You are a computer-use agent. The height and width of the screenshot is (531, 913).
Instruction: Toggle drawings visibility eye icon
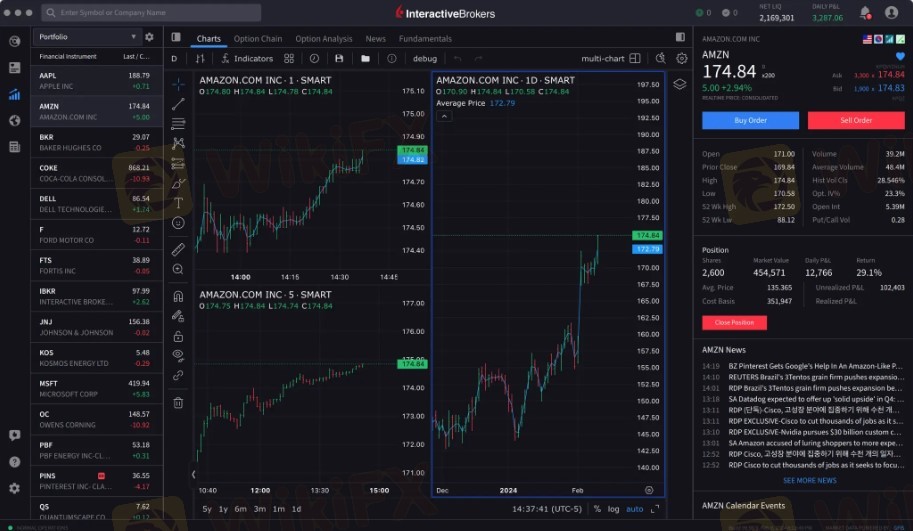point(178,354)
